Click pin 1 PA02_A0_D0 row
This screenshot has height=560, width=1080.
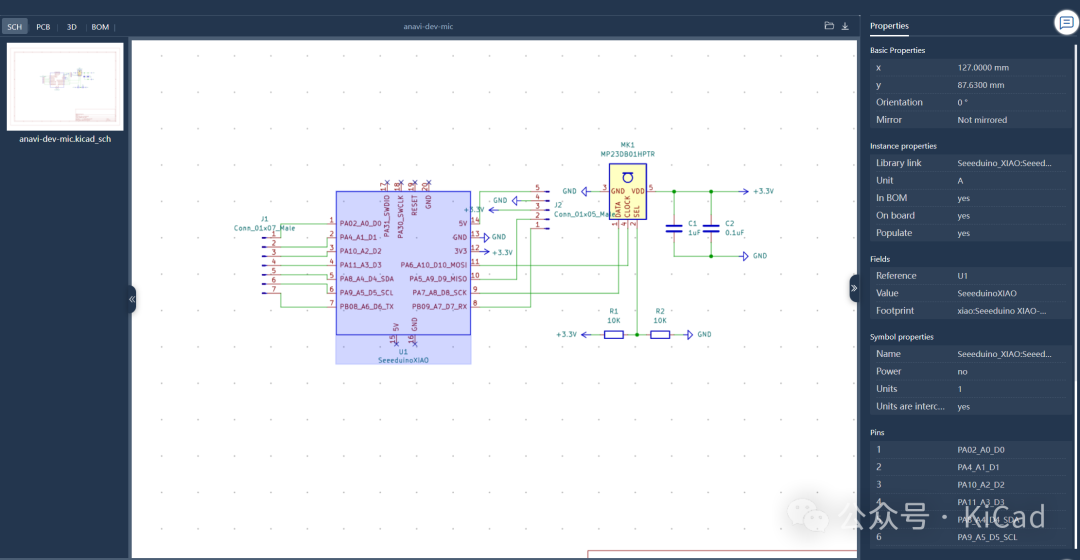970,450
